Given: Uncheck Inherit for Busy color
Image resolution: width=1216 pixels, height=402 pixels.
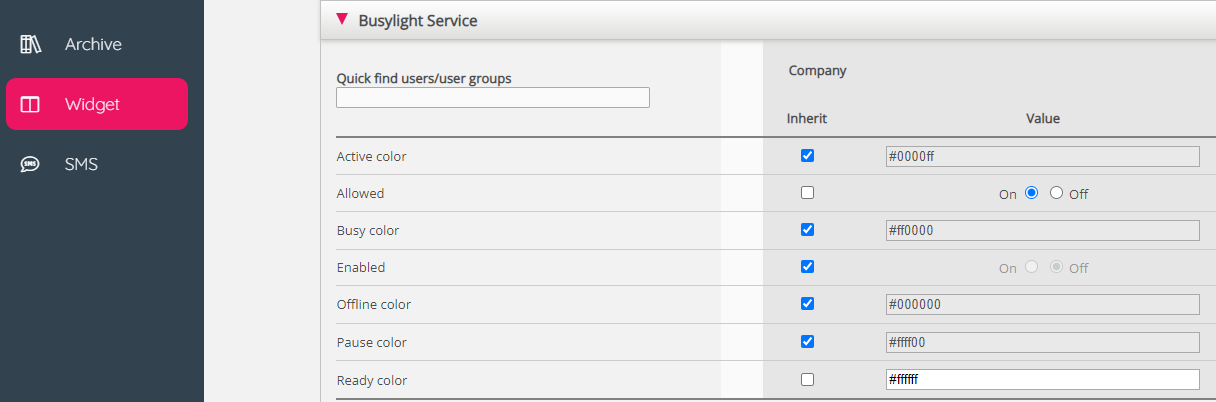Looking at the screenshot, I should click(x=807, y=230).
